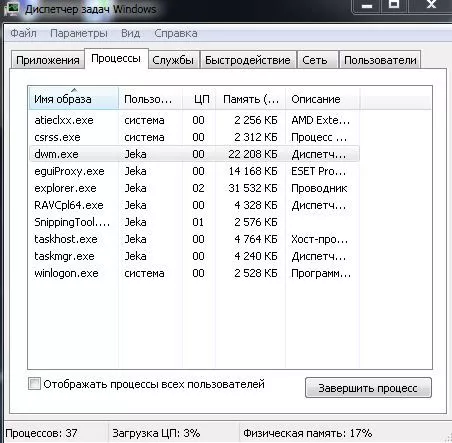Image resolution: width=452 pixels, height=443 pixels.
Task: Sort by the Описание column header
Action: pyautogui.click(x=322, y=98)
